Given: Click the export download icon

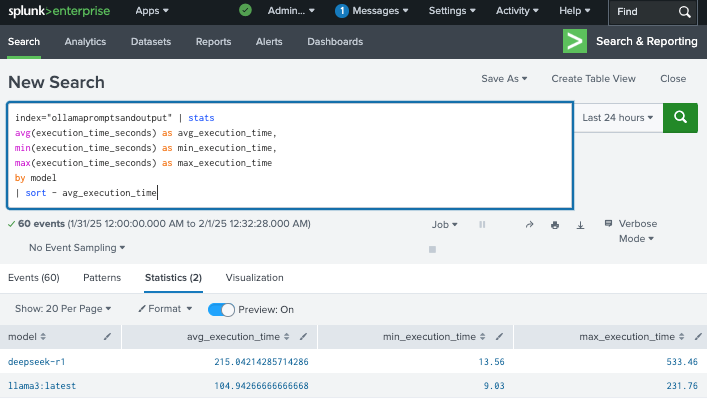Looking at the screenshot, I should pos(580,225).
